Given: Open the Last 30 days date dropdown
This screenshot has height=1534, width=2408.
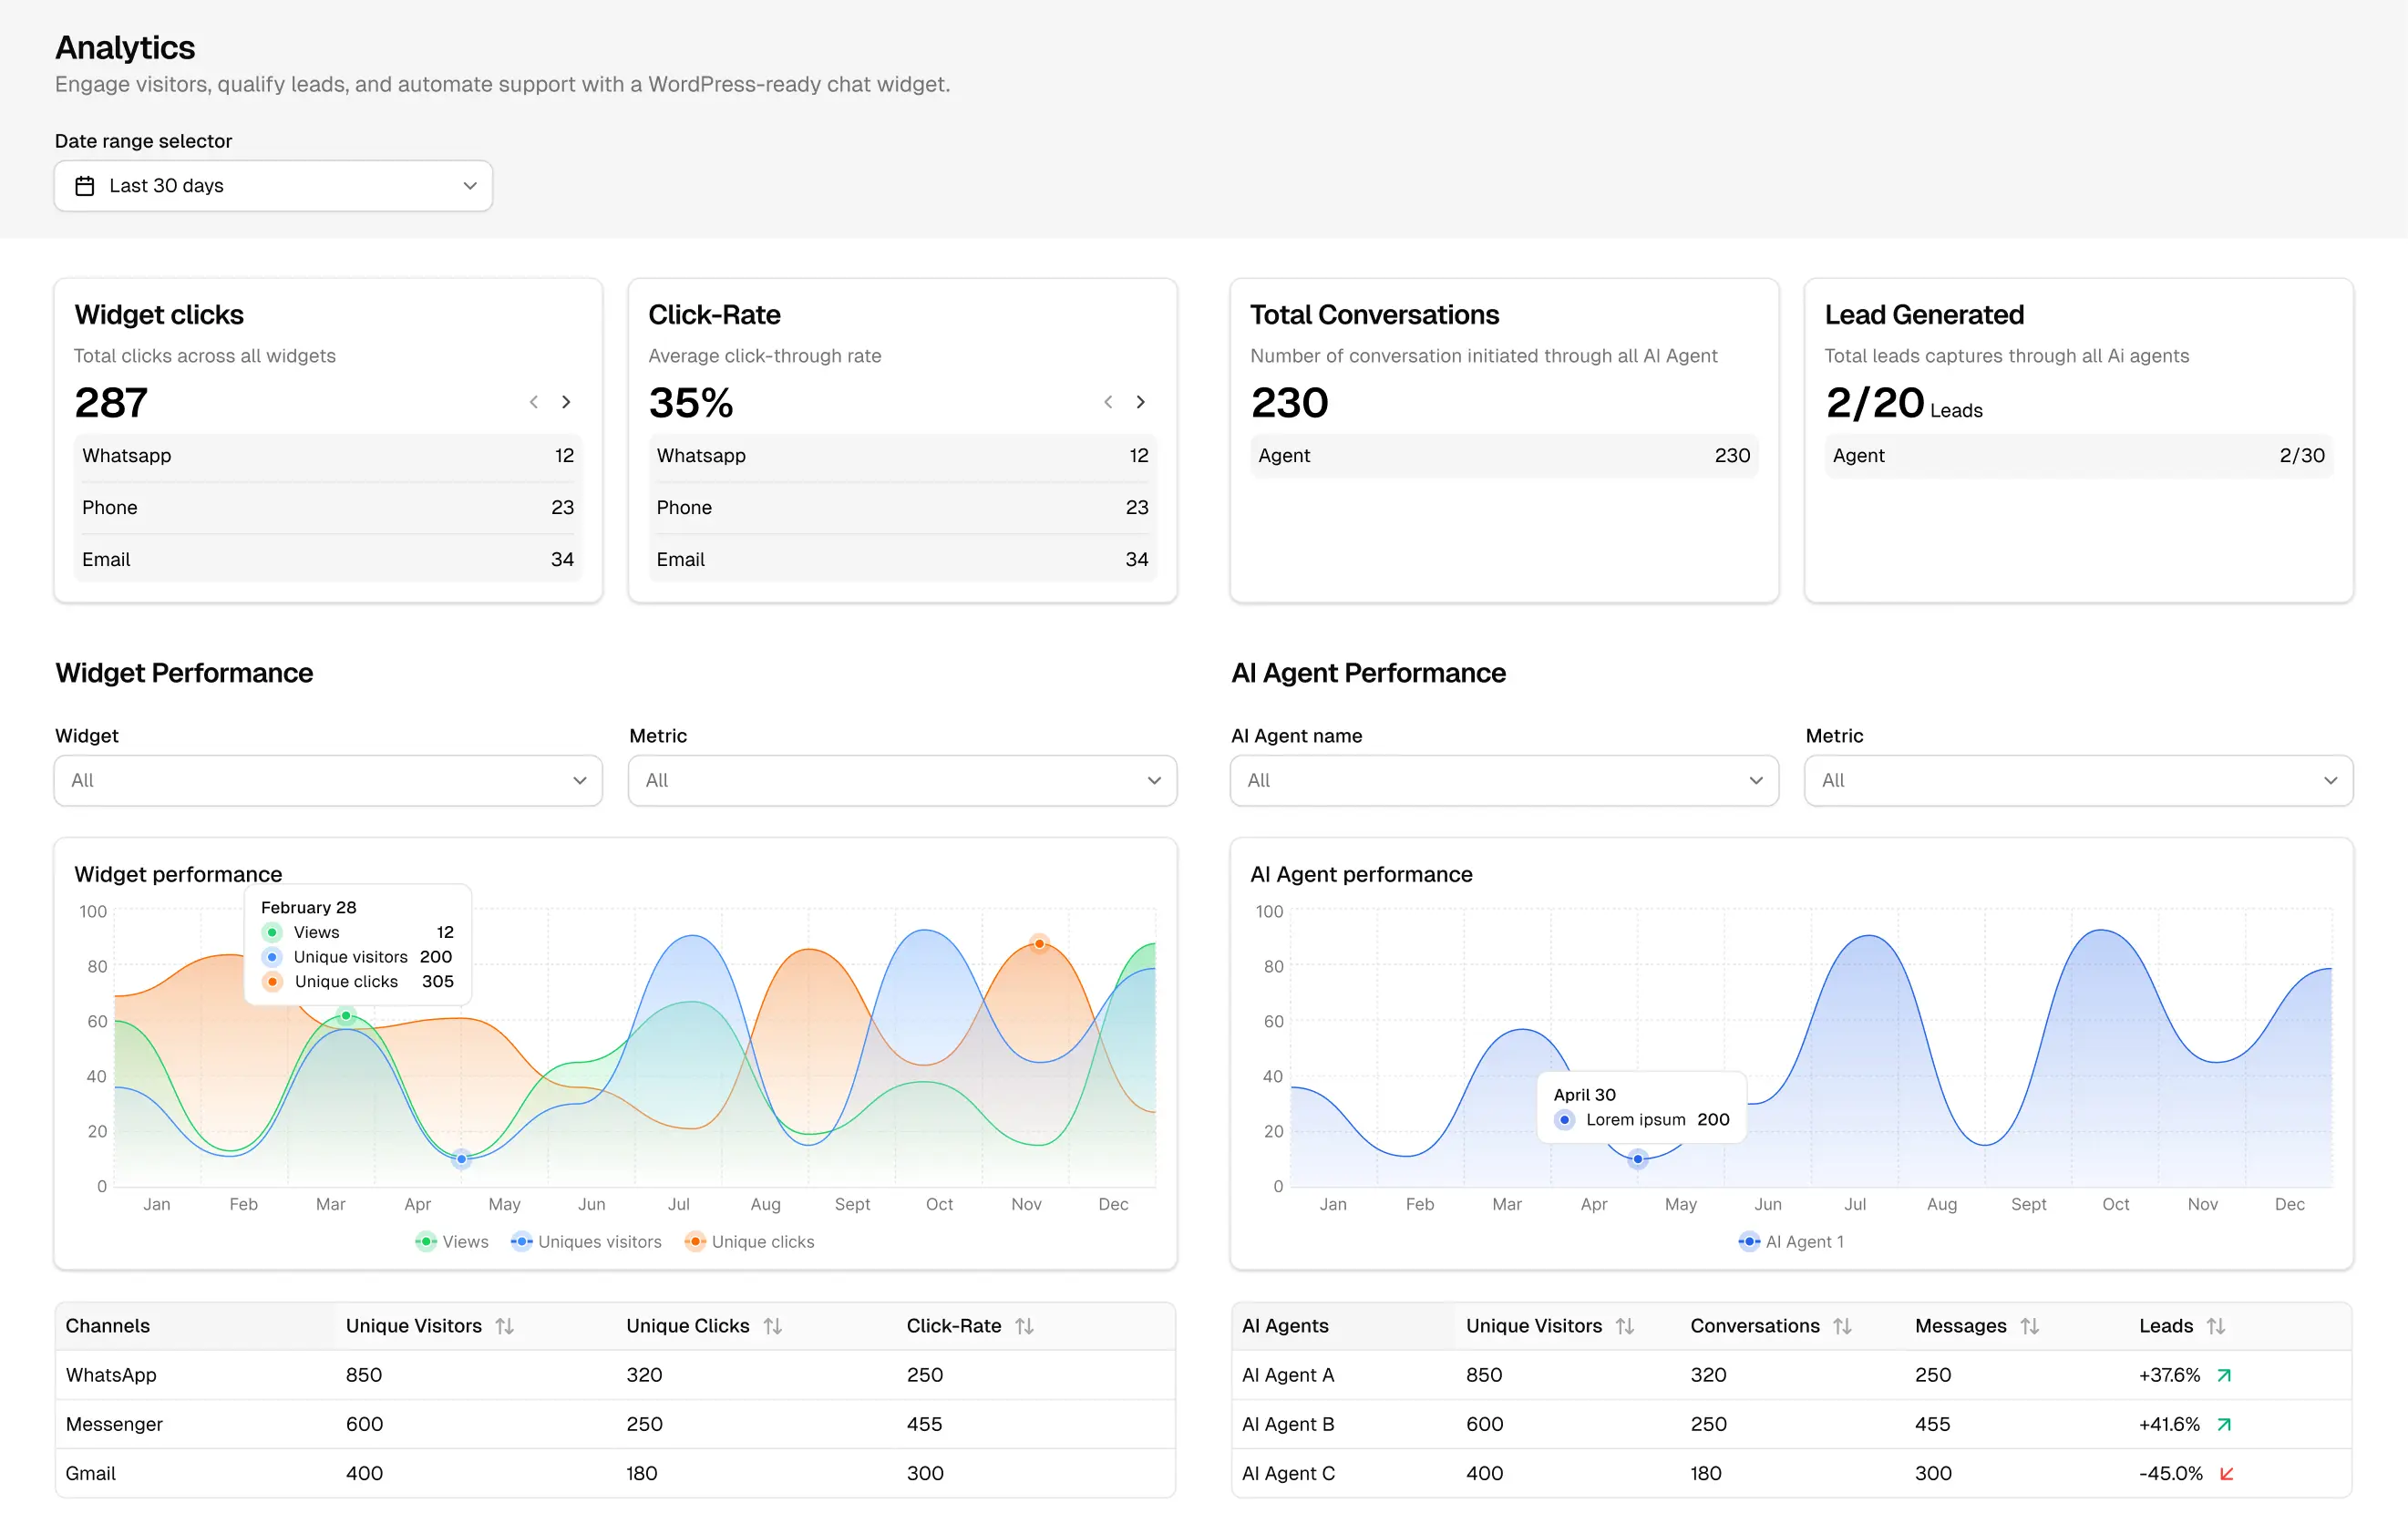Looking at the screenshot, I should [x=273, y=186].
